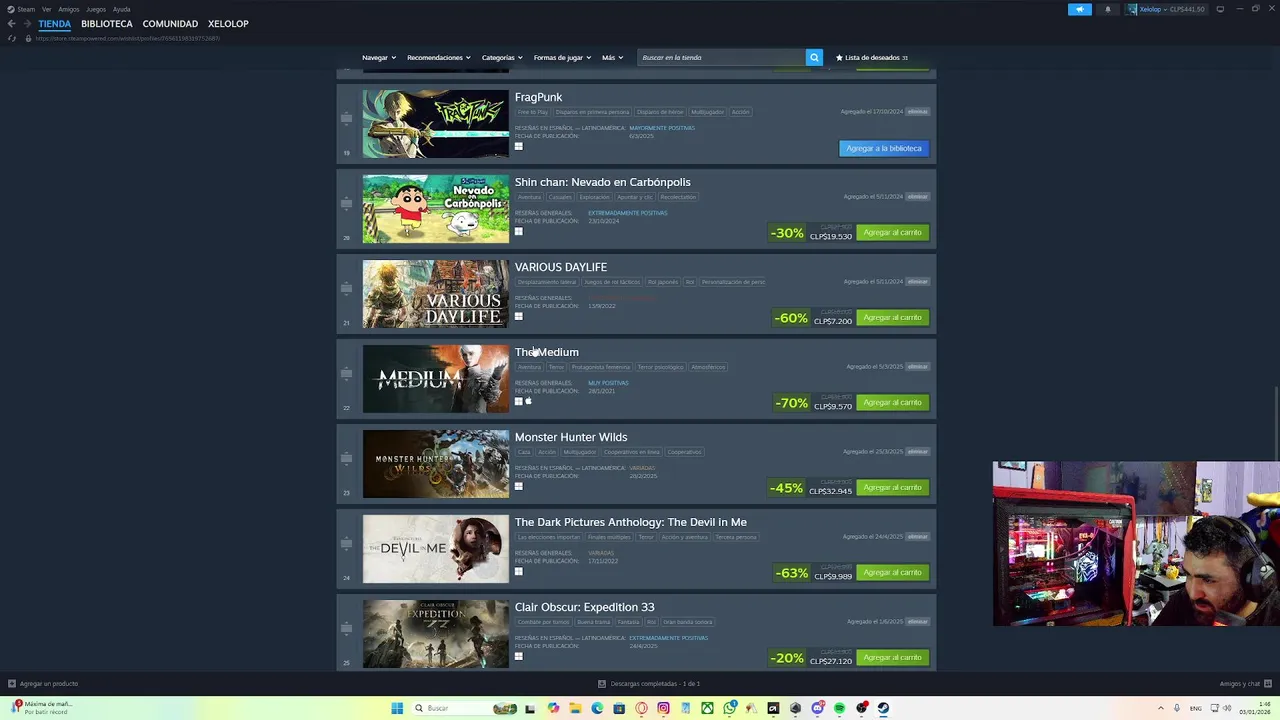Image resolution: width=1280 pixels, height=720 pixels.
Task: Click the Rol japonés tag on VARIOUS DAYLIFE
Action: coord(663,282)
